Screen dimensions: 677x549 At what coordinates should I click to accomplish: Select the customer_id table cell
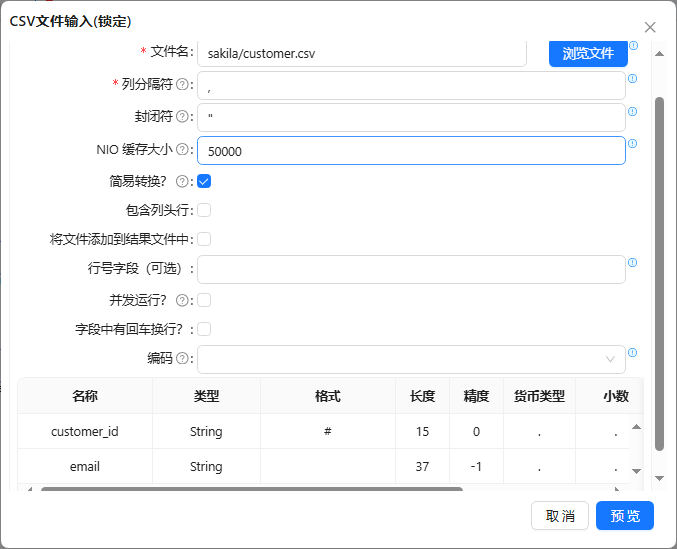point(85,432)
